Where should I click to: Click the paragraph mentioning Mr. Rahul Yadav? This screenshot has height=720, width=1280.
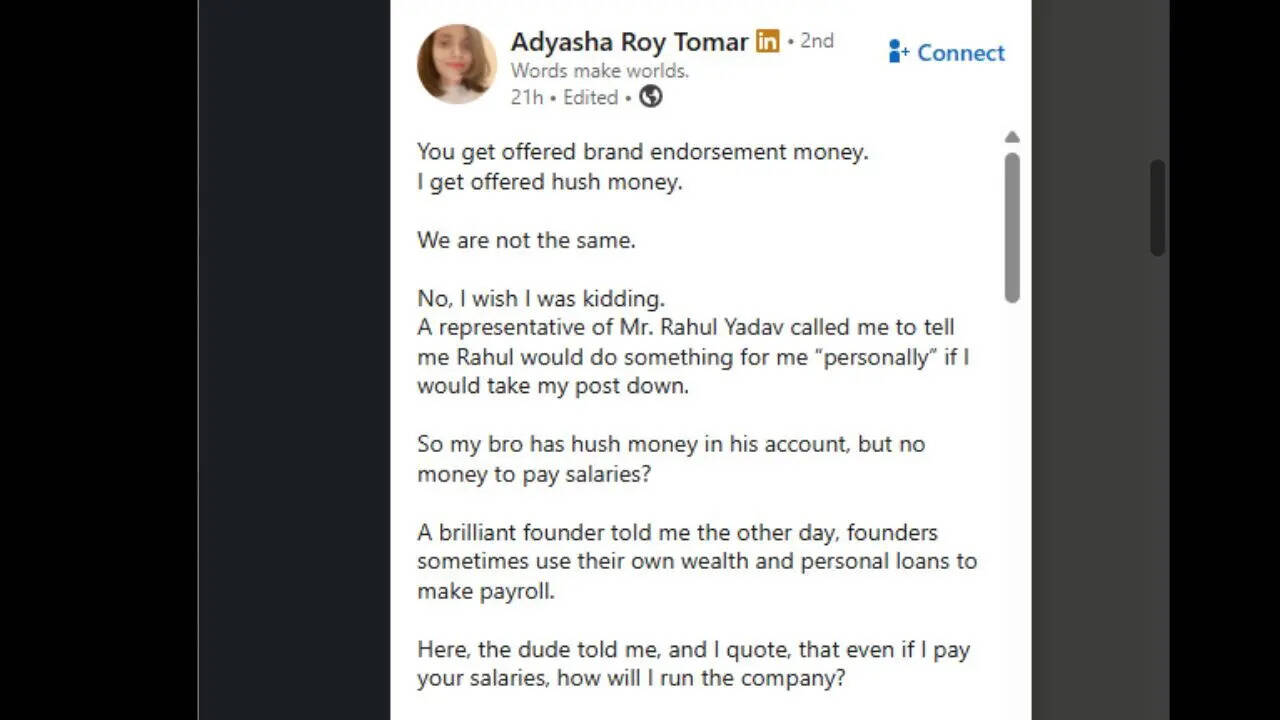[690, 356]
